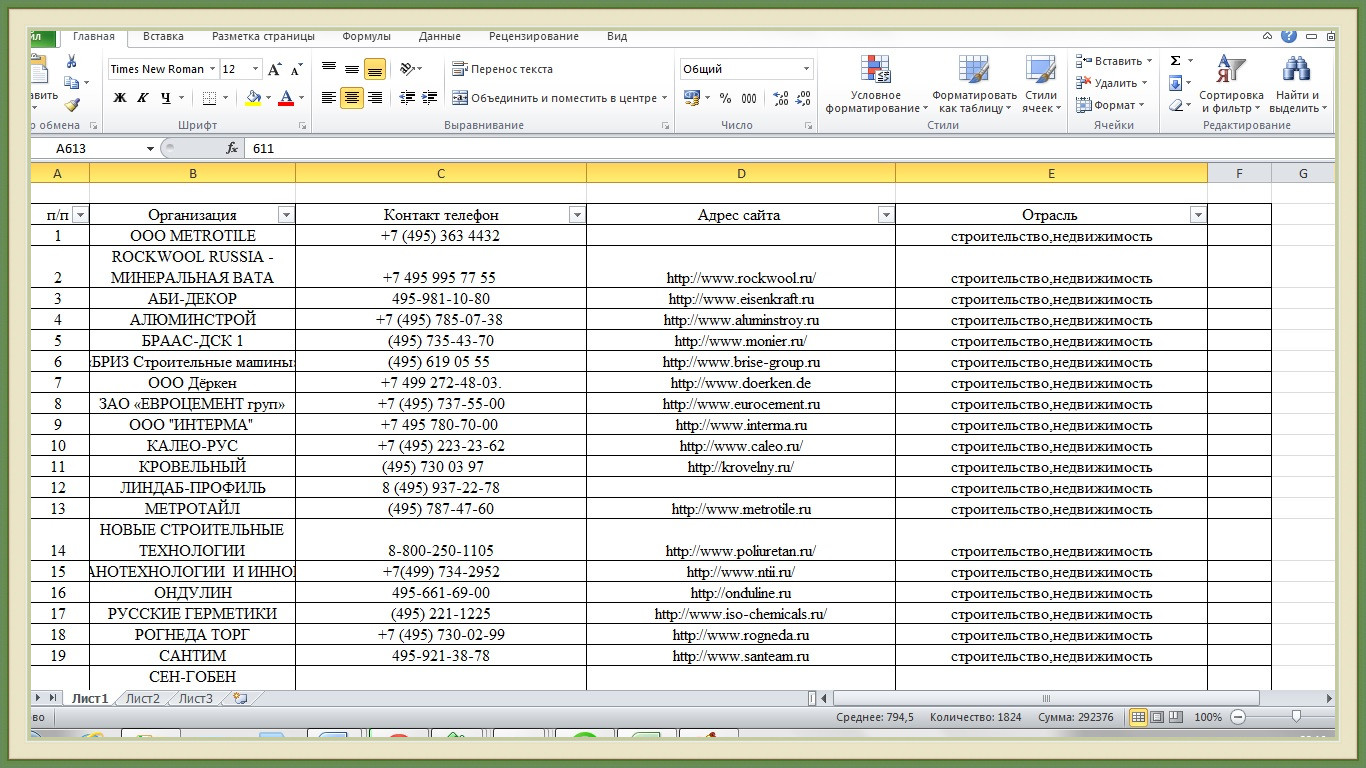Align cell text to the left
Screen dimensions: 1366x768
point(329,98)
